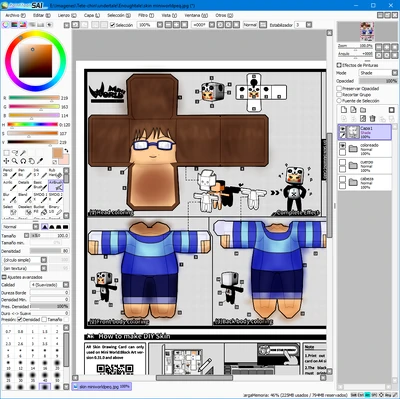Open the Editar menu

point(42,15)
